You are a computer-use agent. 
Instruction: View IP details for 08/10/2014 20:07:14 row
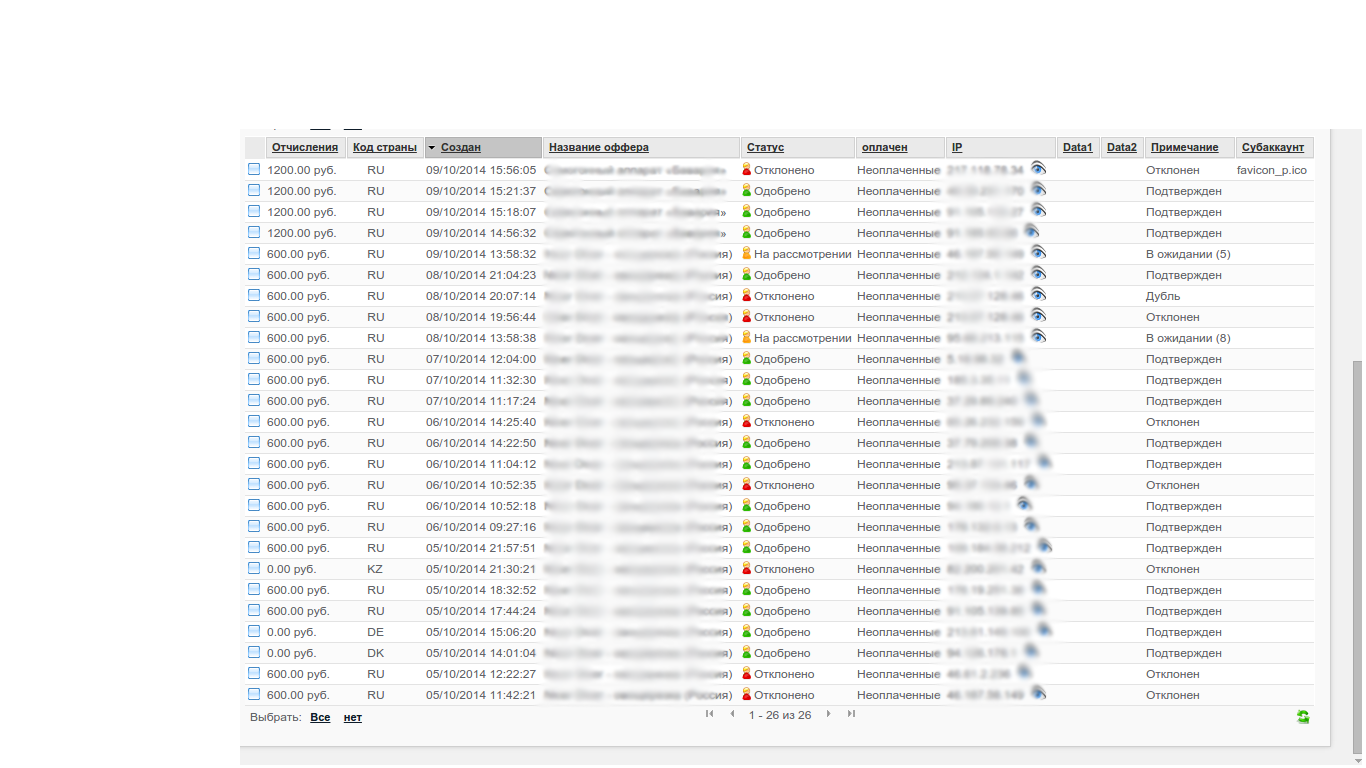(x=1039, y=295)
